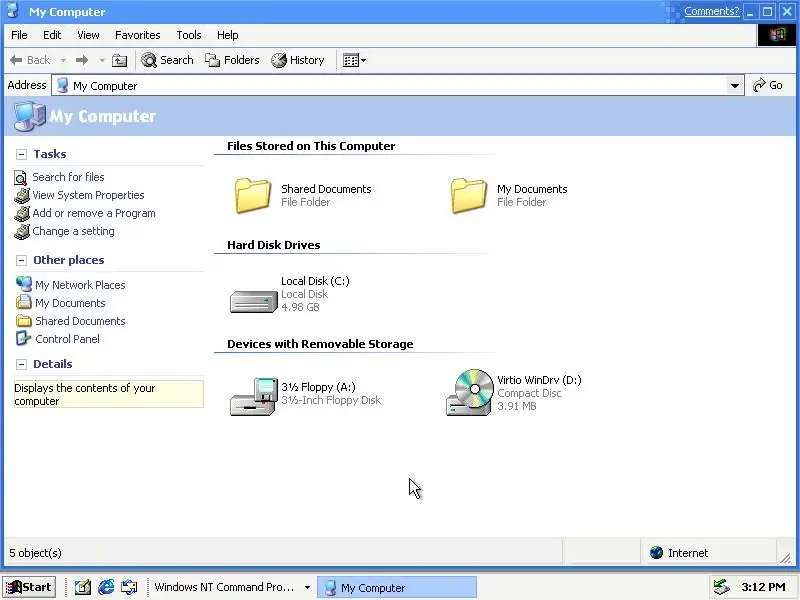Click the Shared Documents label in file list

[326, 189]
